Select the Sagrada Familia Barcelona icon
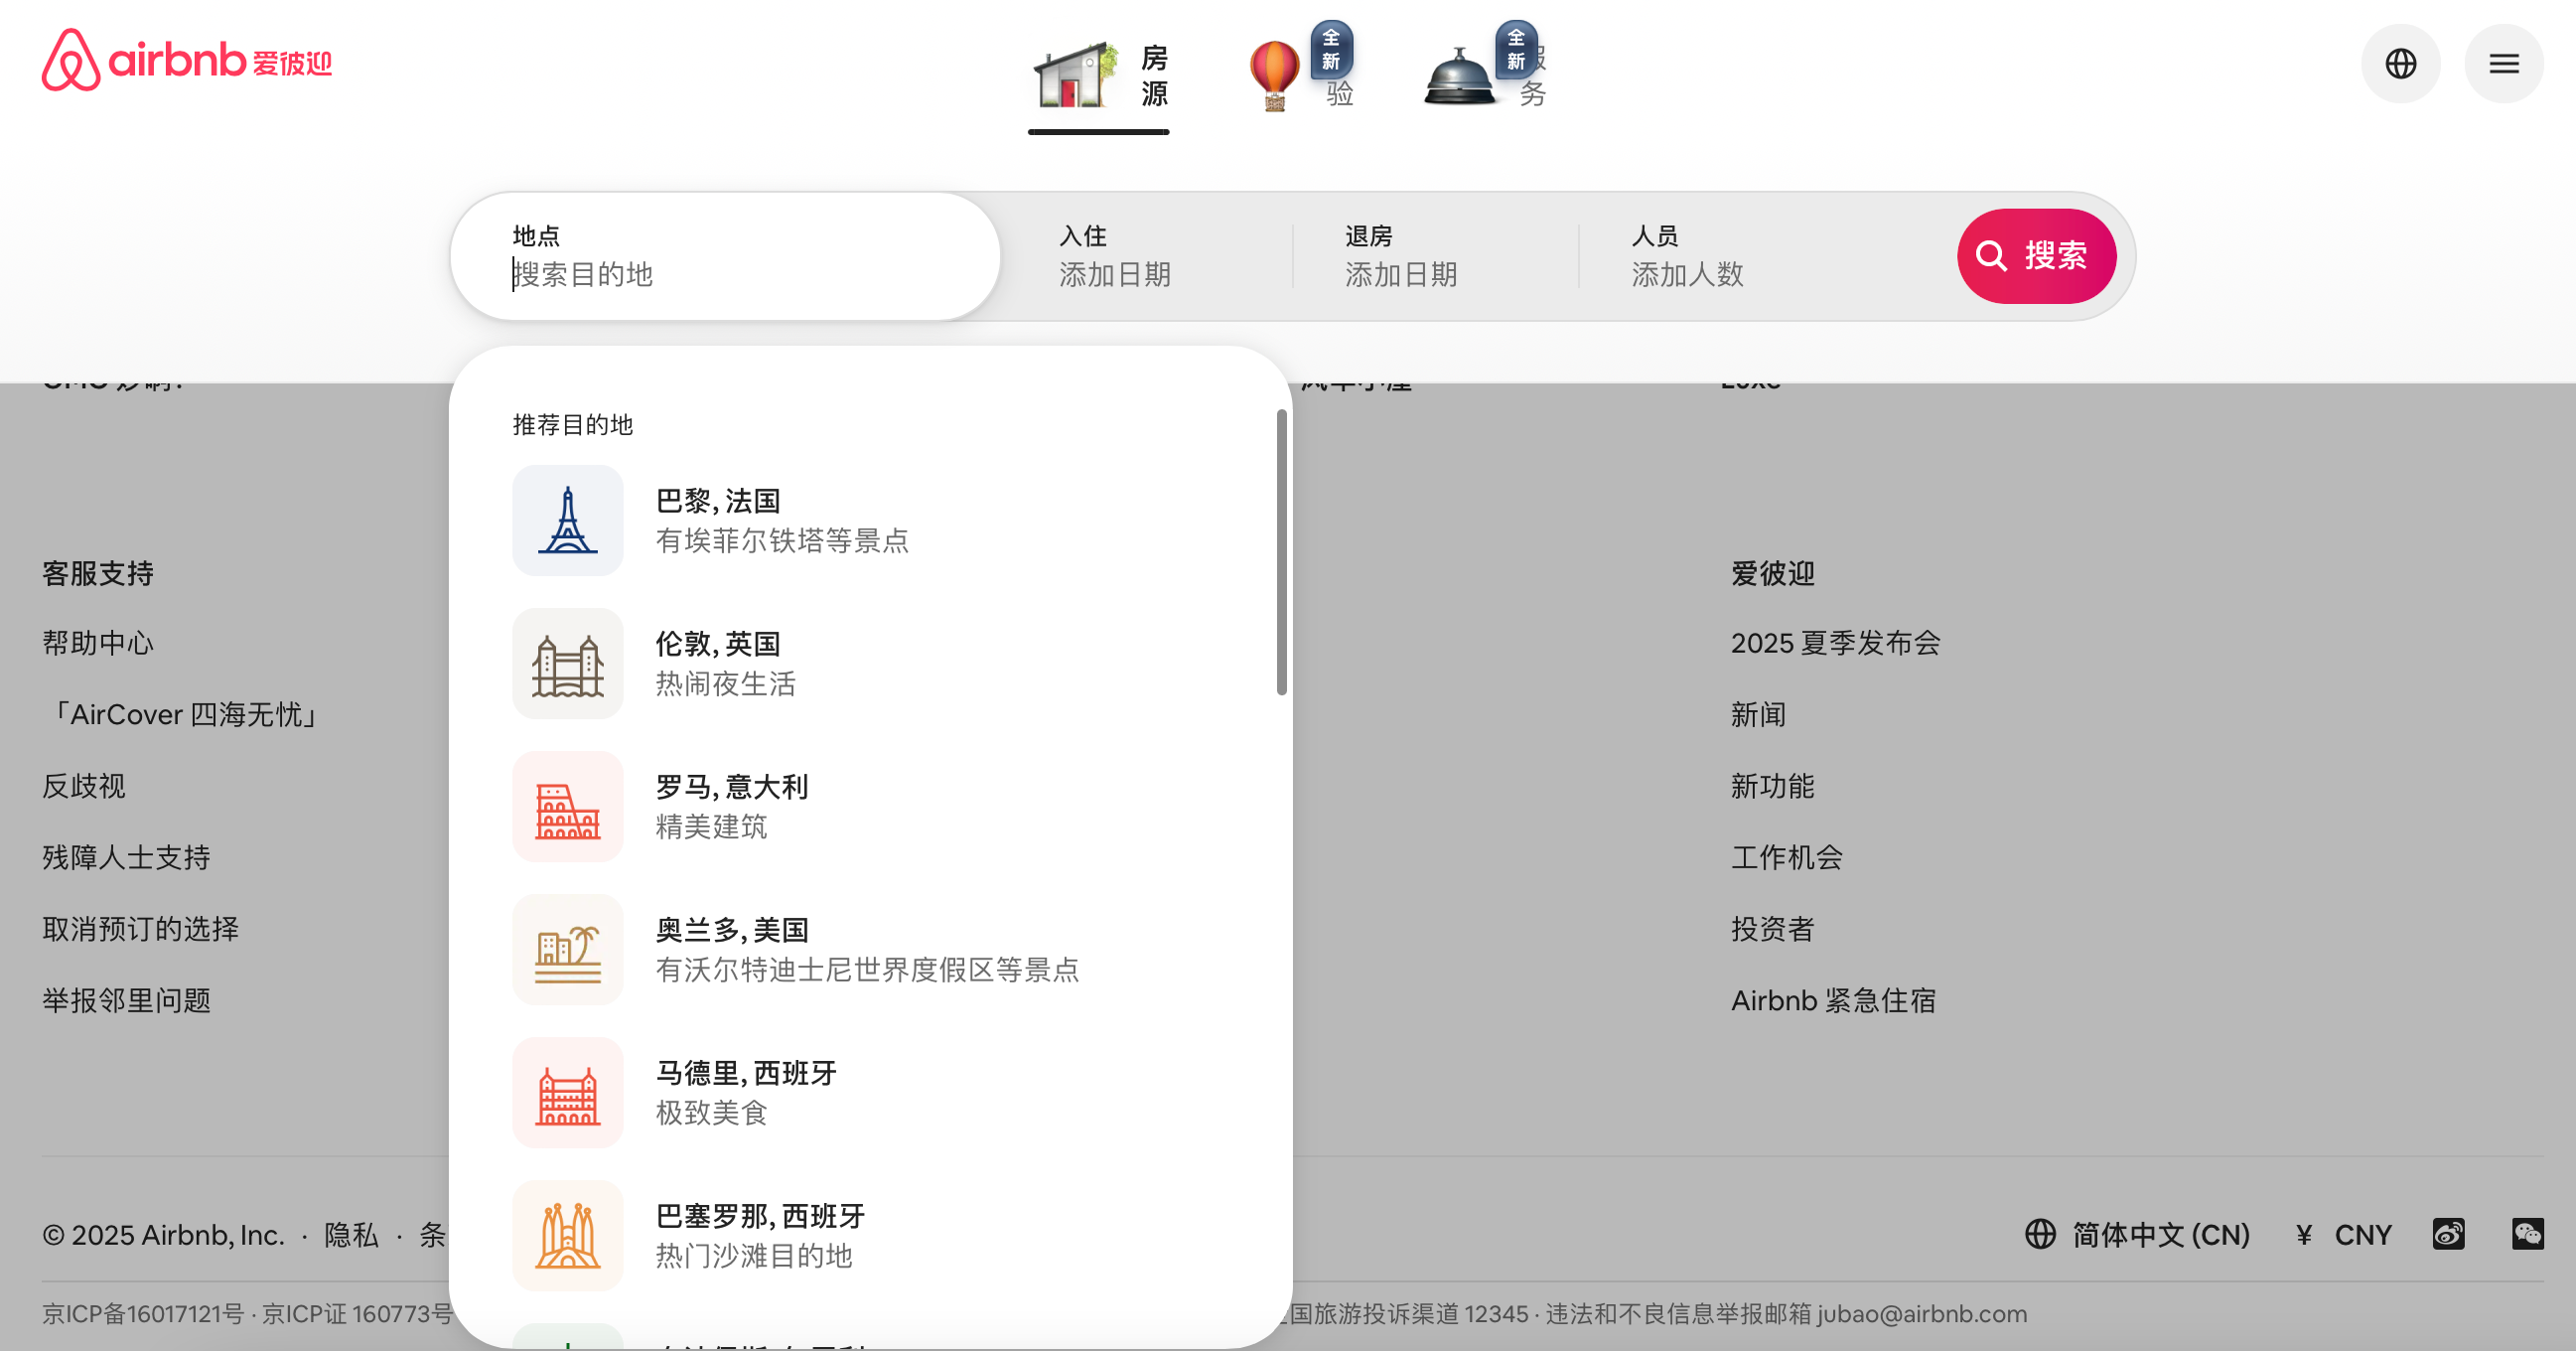Viewport: 2576px width, 1351px height. click(568, 1235)
